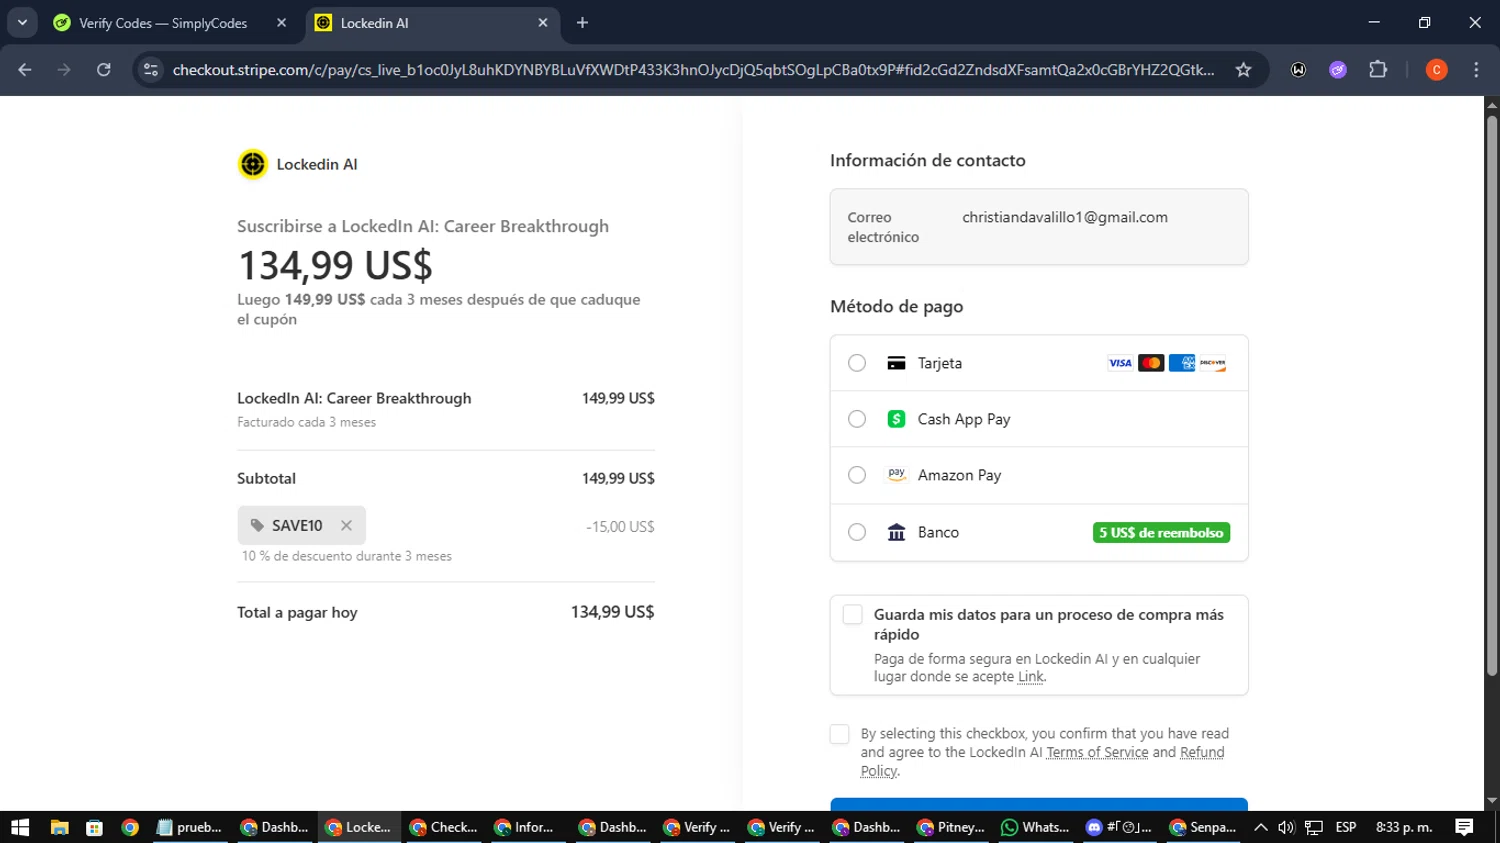Select the Cash App Pay radio button
Image resolution: width=1500 pixels, height=843 pixels.
click(x=857, y=419)
